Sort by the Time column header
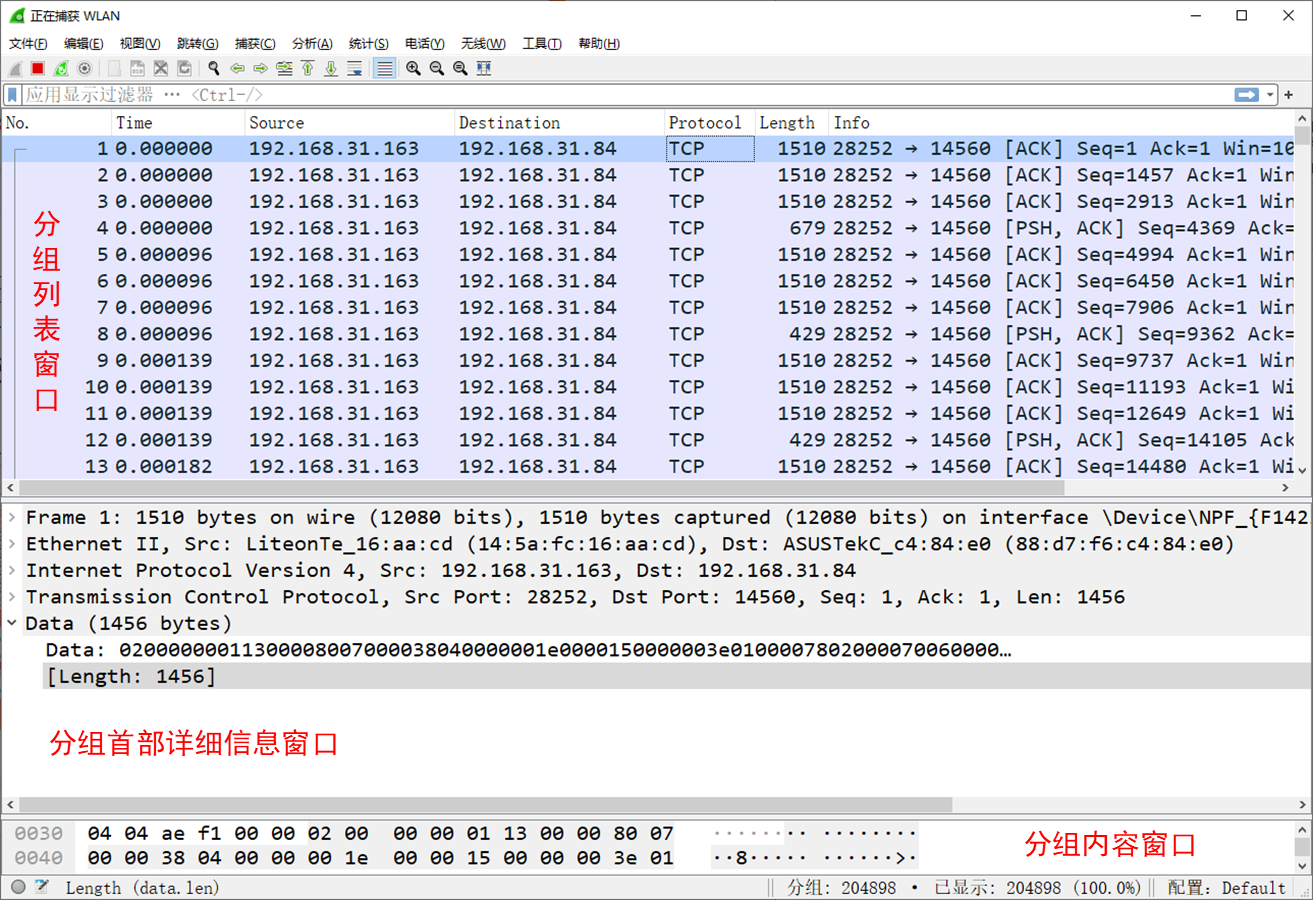The width and height of the screenshot is (1313, 900). pos(178,123)
